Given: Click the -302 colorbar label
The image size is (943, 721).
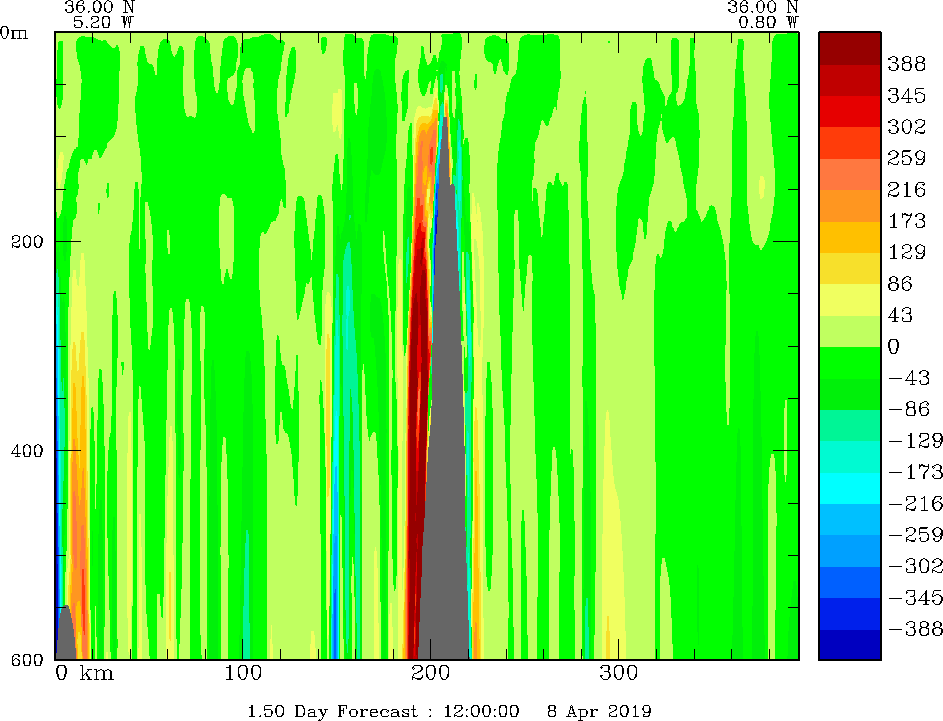Looking at the screenshot, I should pyautogui.click(x=915, y=566).
